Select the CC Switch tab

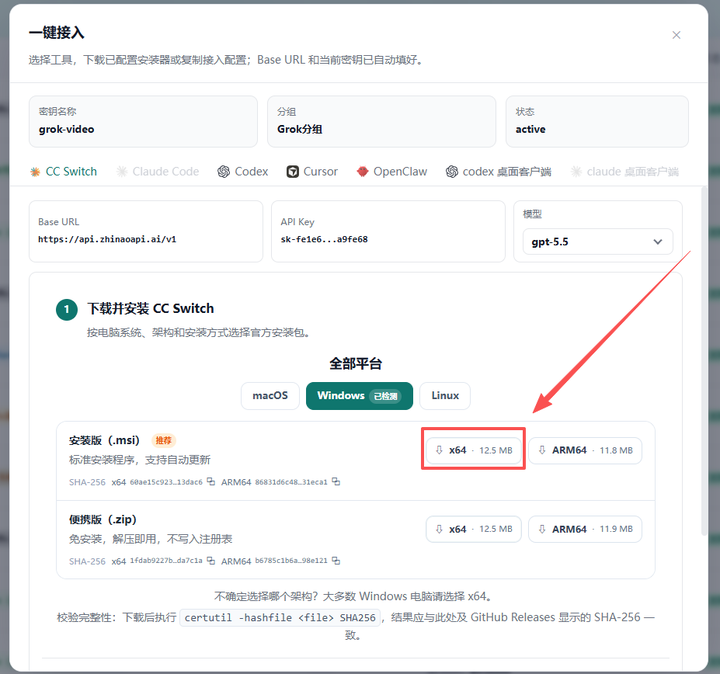click(x=64, y=172)
